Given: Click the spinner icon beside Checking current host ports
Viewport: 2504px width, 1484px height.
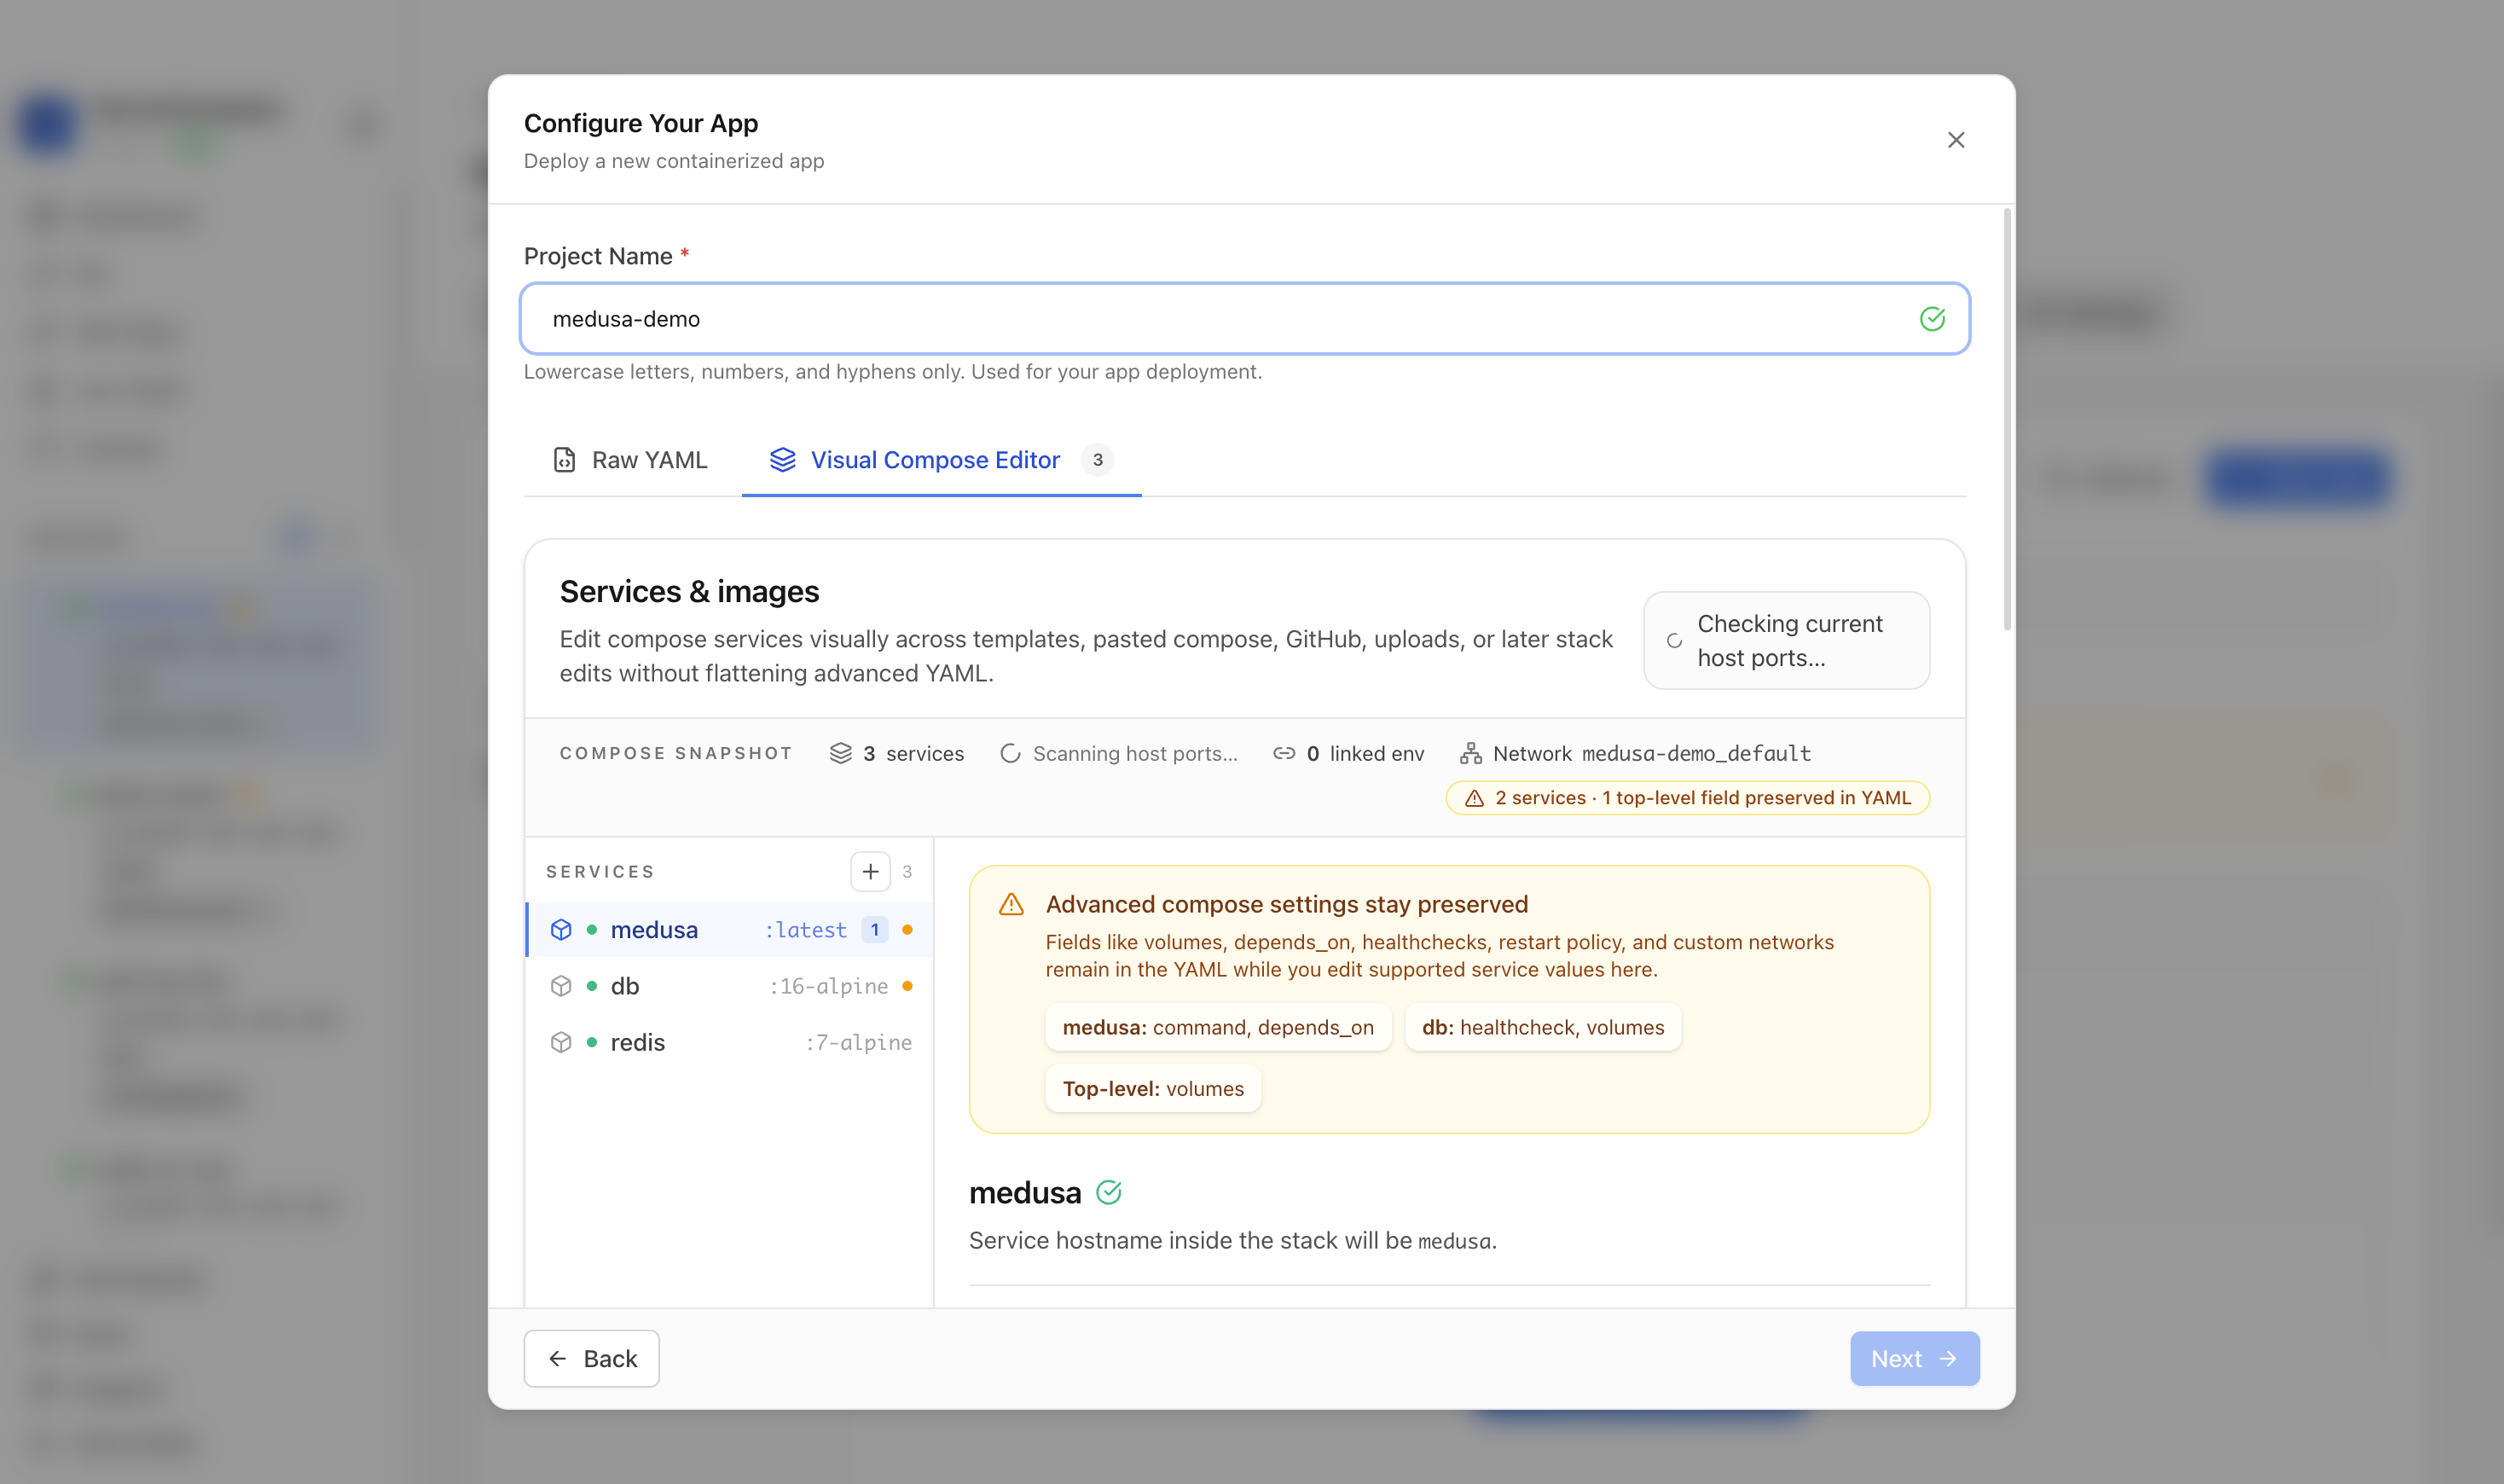Looking at the screenshot, I should [1674, 641].
